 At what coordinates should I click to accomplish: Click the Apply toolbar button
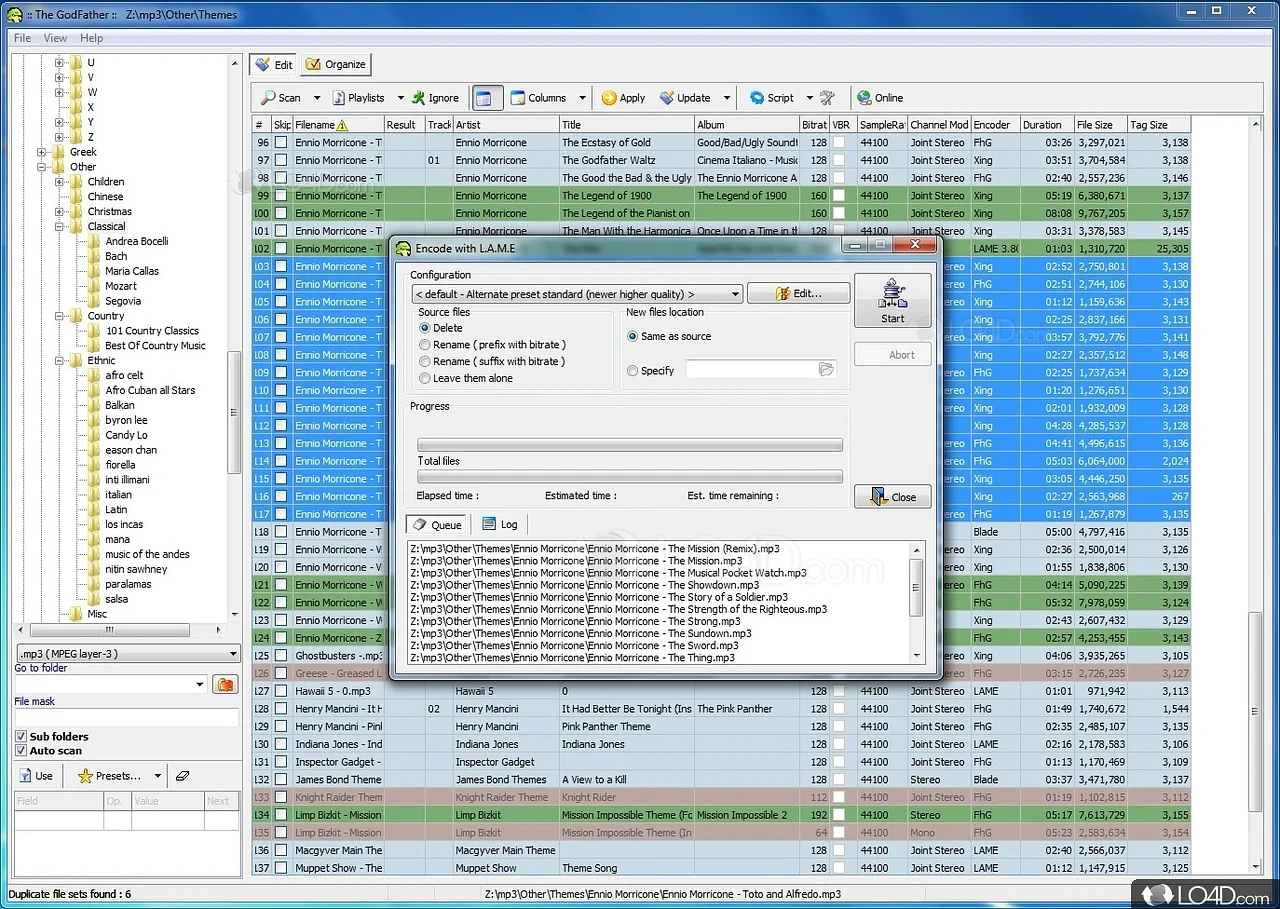tap(623, 98)
